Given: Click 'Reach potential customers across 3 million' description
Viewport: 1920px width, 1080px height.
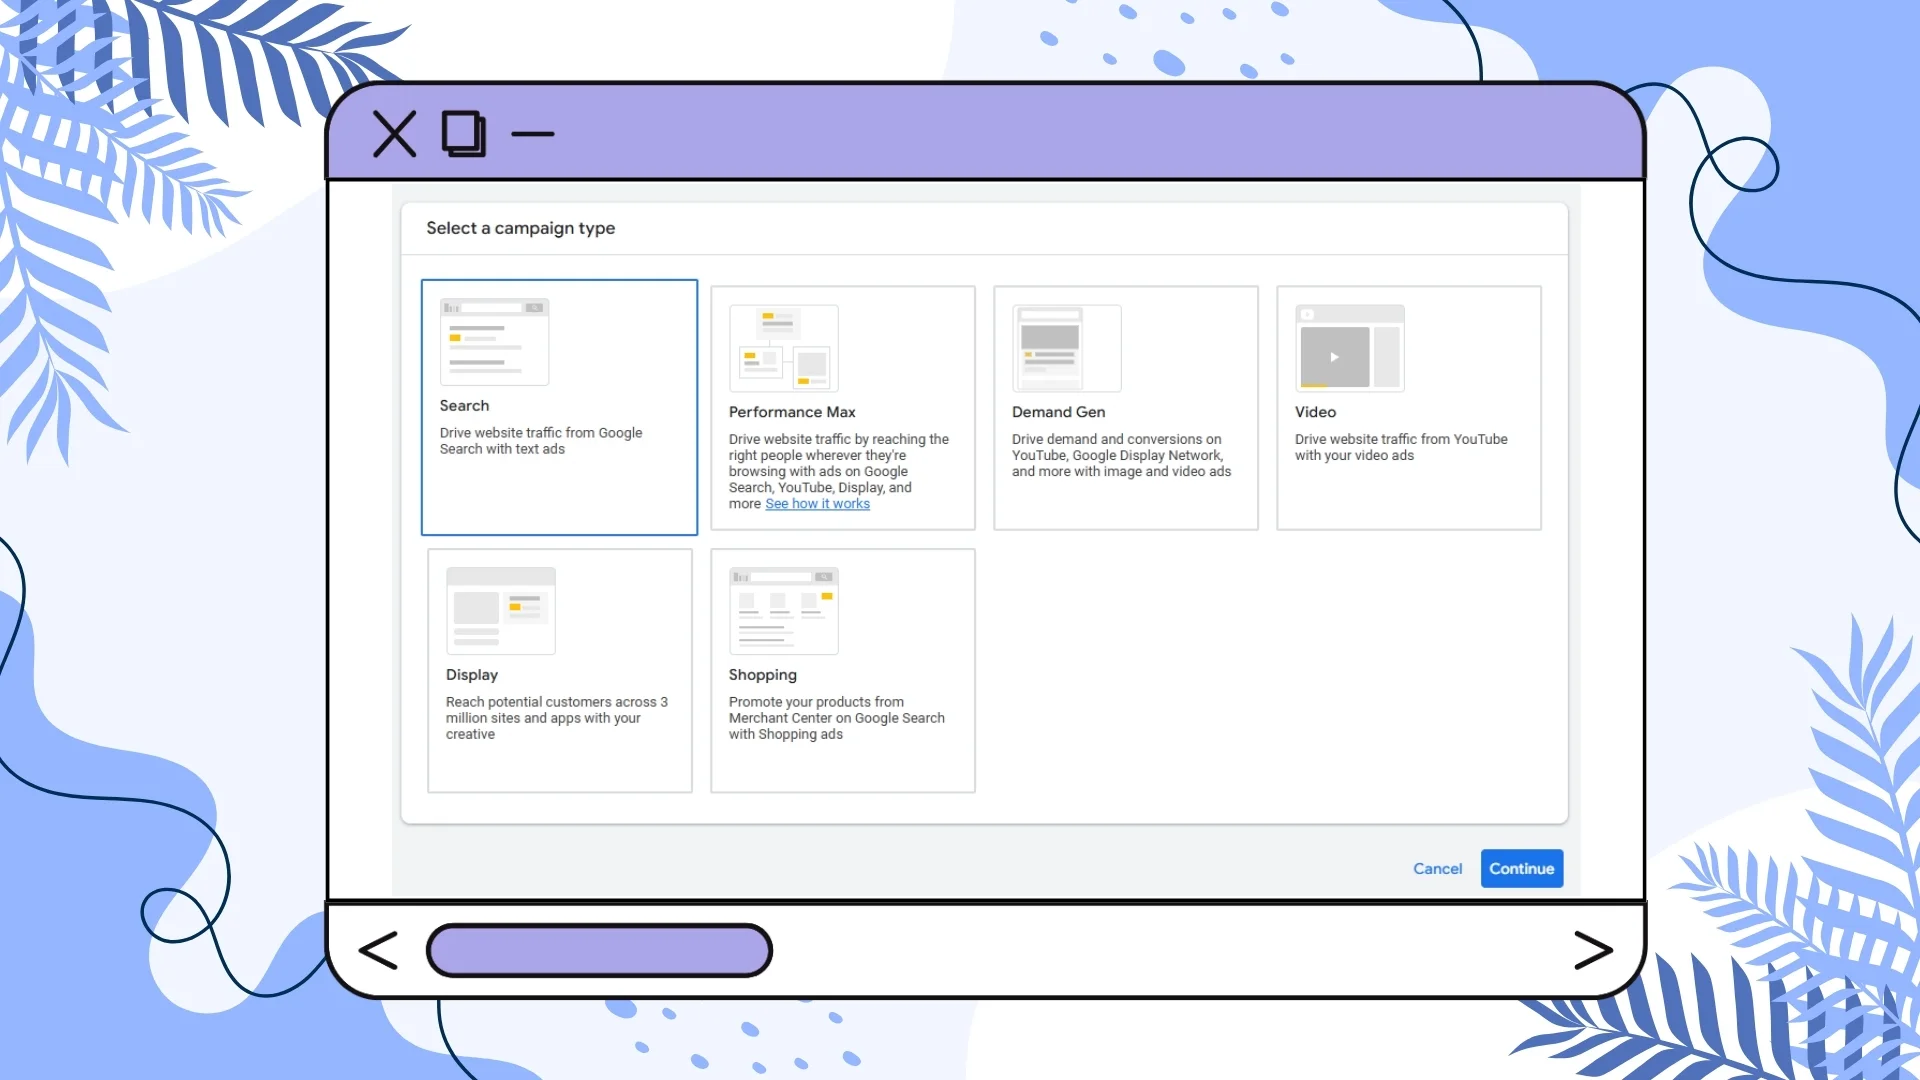Looking at the screenshot, I should click(556, 718).
